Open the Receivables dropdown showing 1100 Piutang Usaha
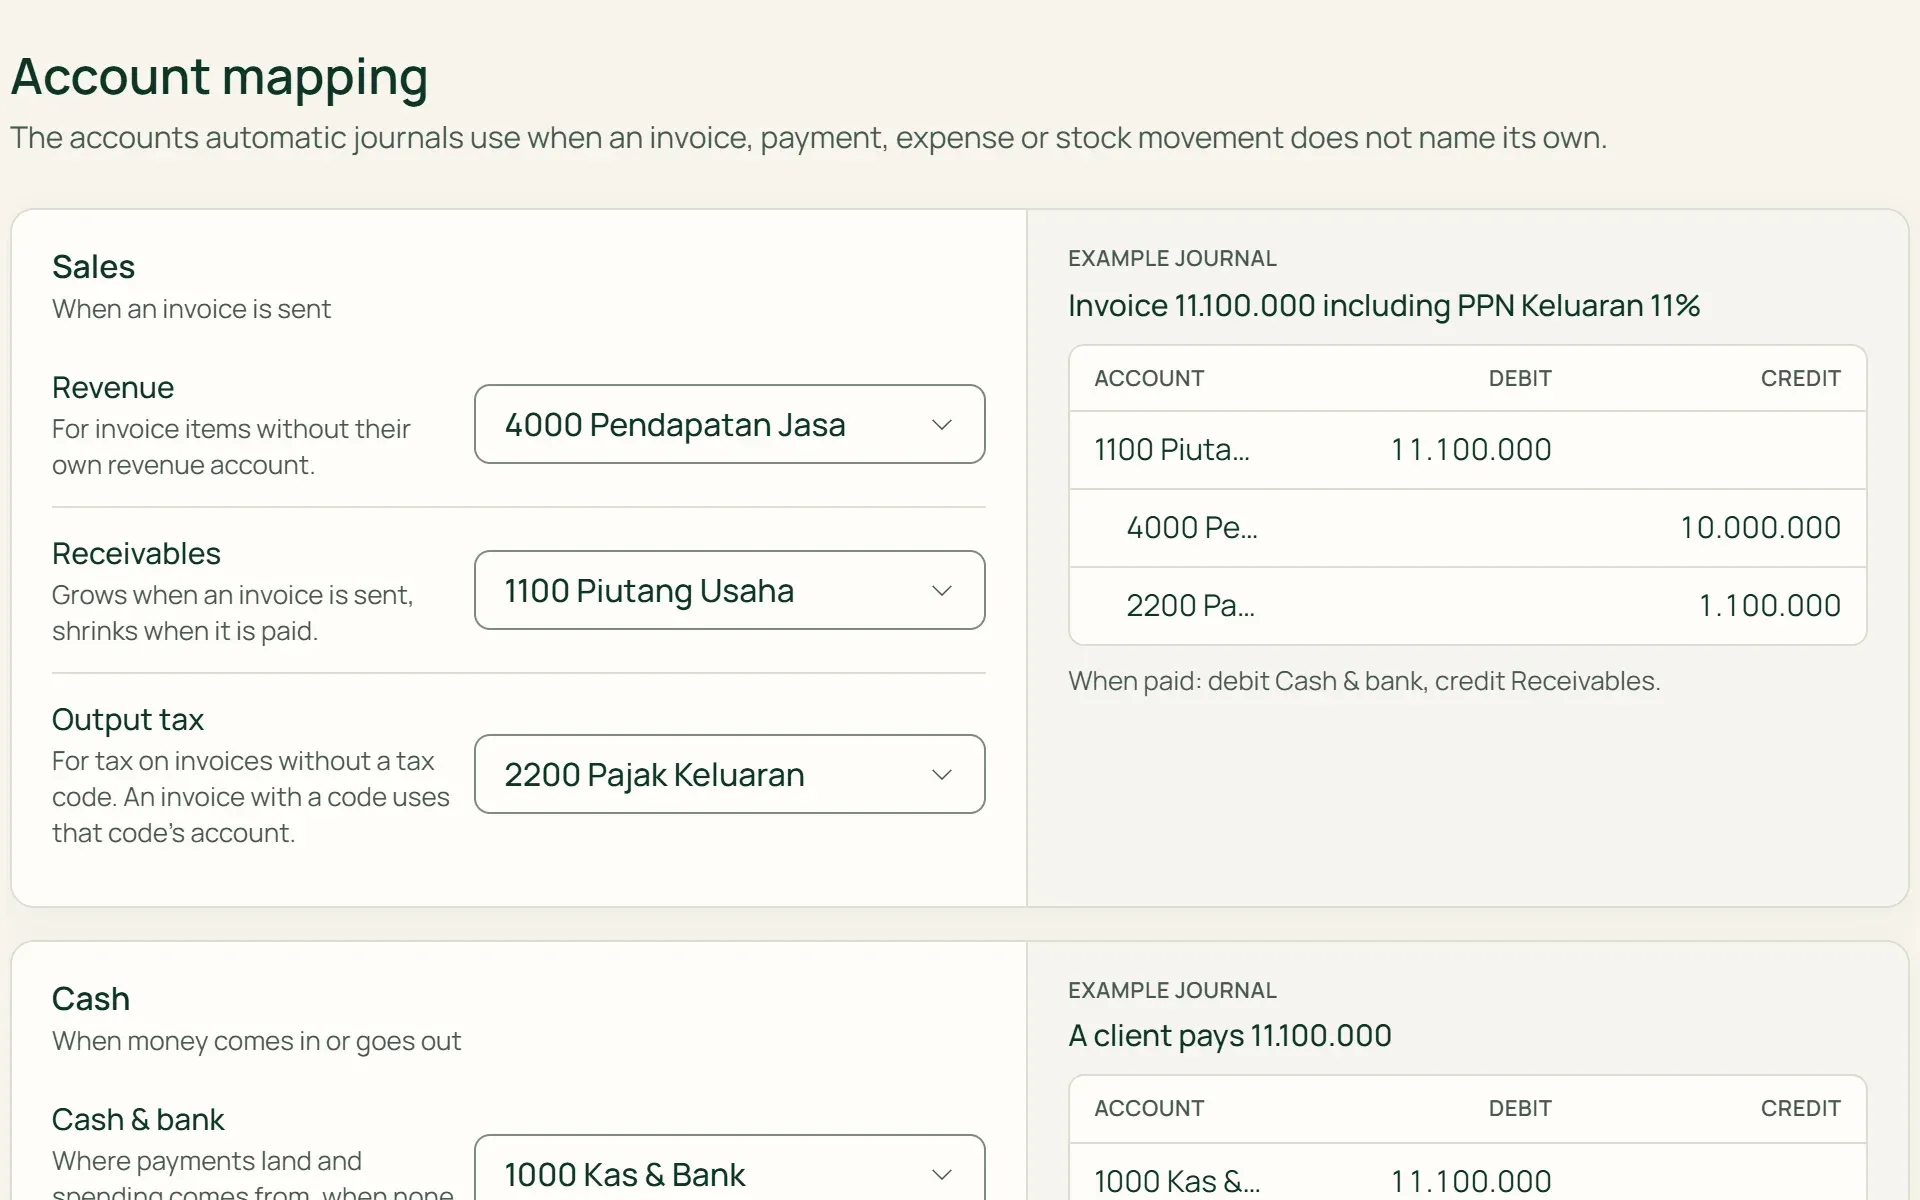This screenshot has width=1920, height=1200. tap(729, 590)
